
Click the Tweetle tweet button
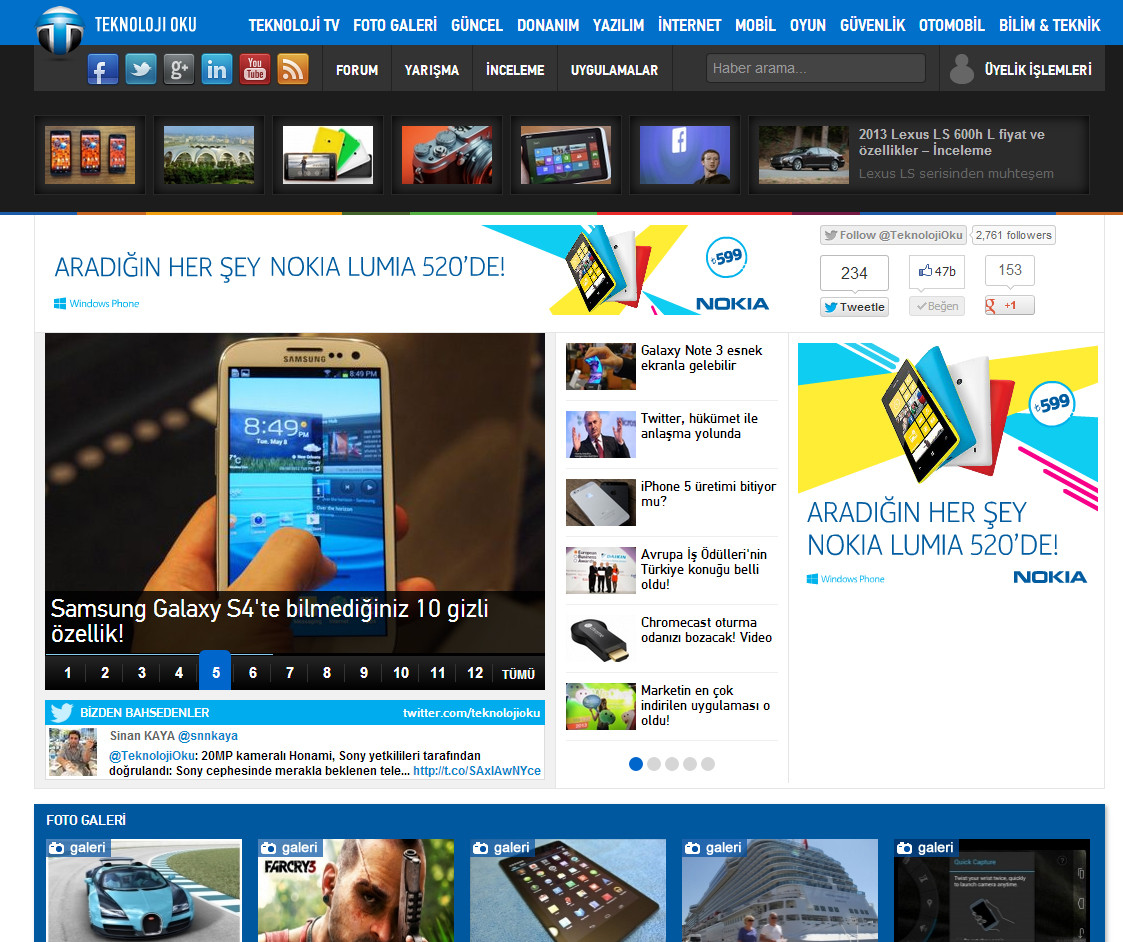pyautogui.click(x=854, y=307)
